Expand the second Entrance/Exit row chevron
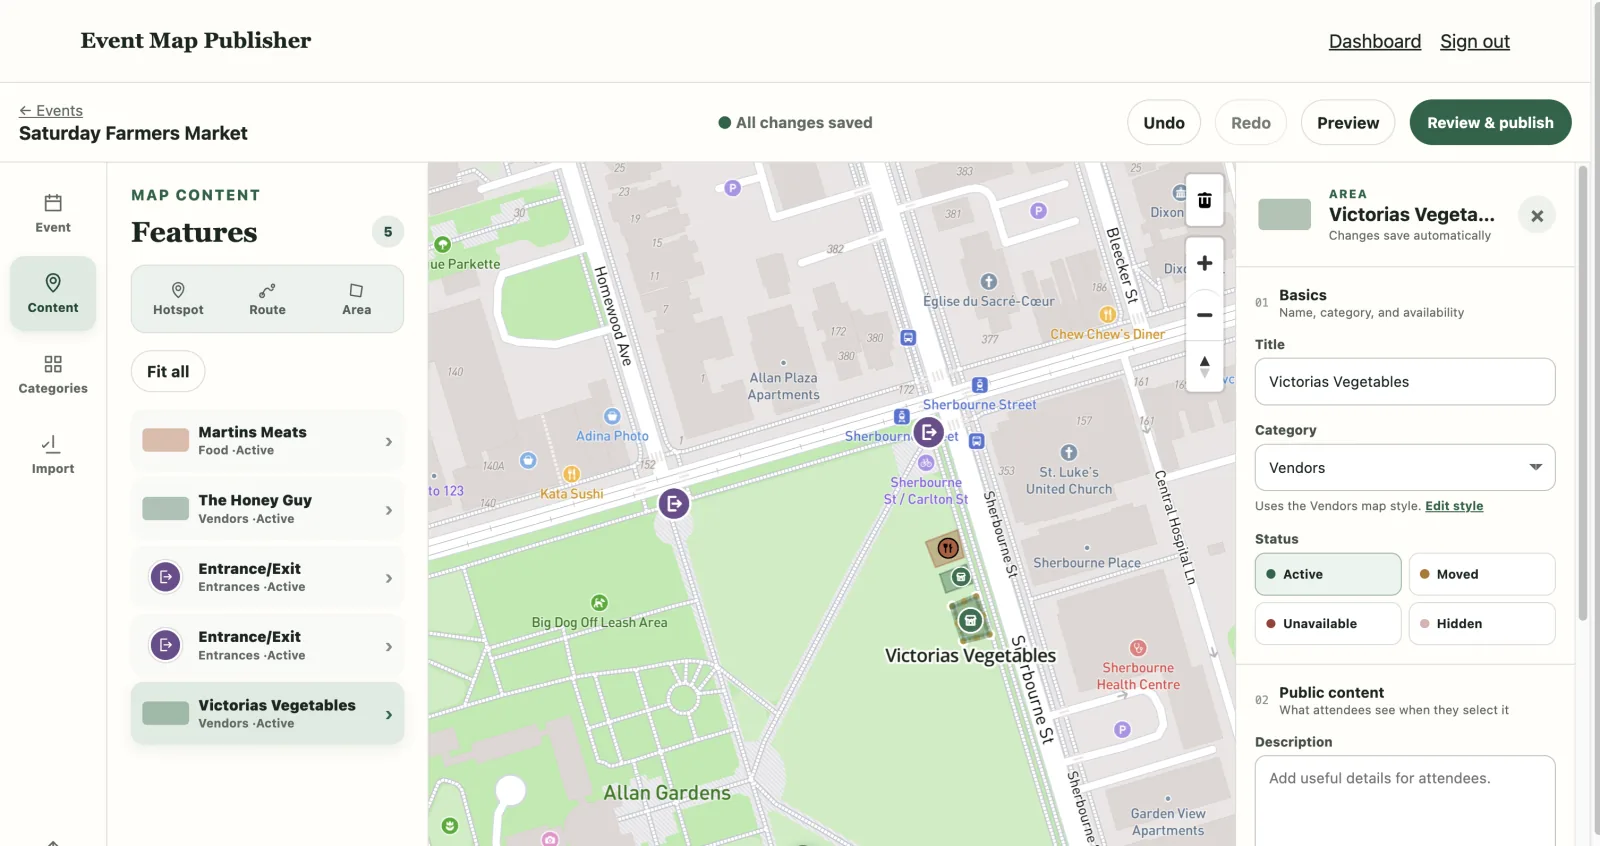1600x846 pixels. 389,647
